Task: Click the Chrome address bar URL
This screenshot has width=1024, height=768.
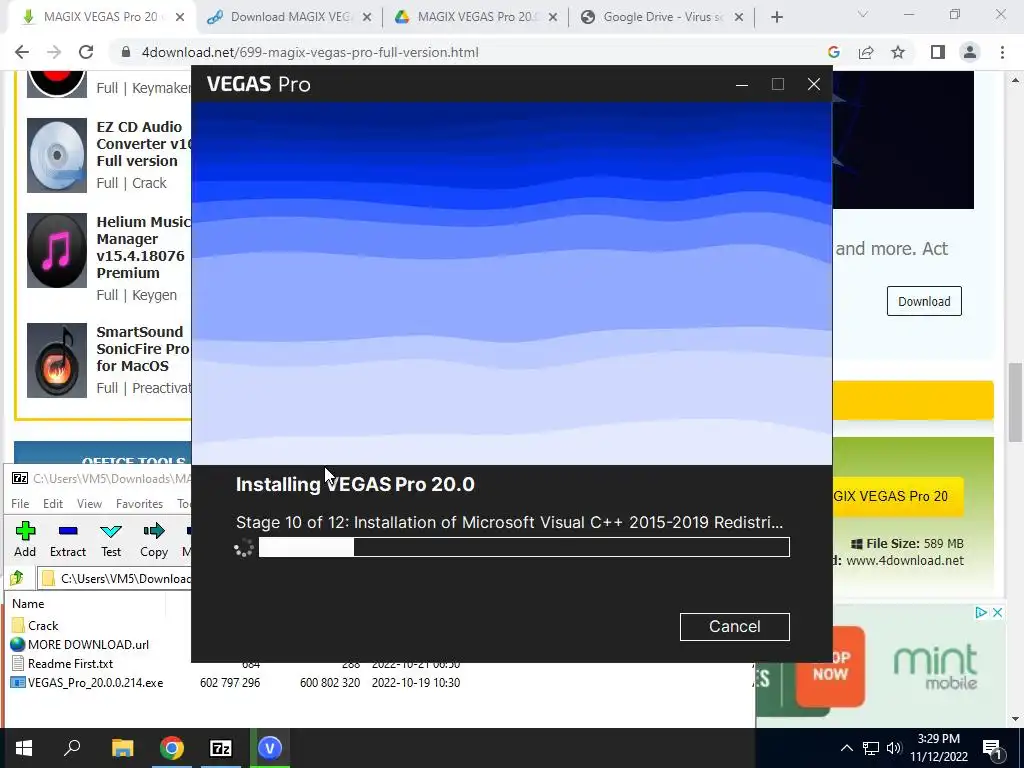Action: point(310,52)
